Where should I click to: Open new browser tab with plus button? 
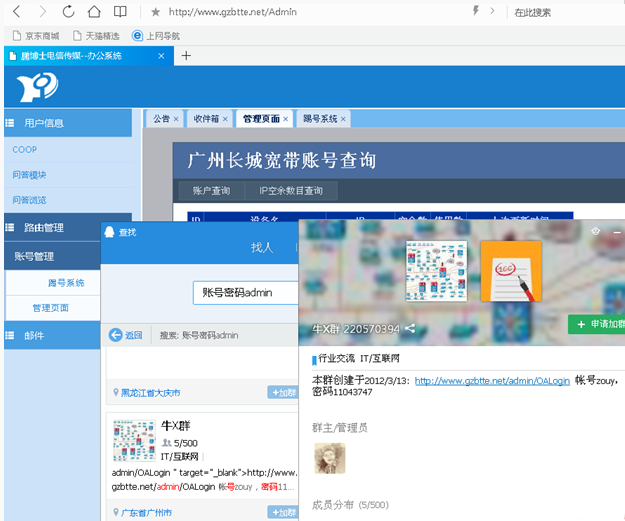click(x=186, y=56)
